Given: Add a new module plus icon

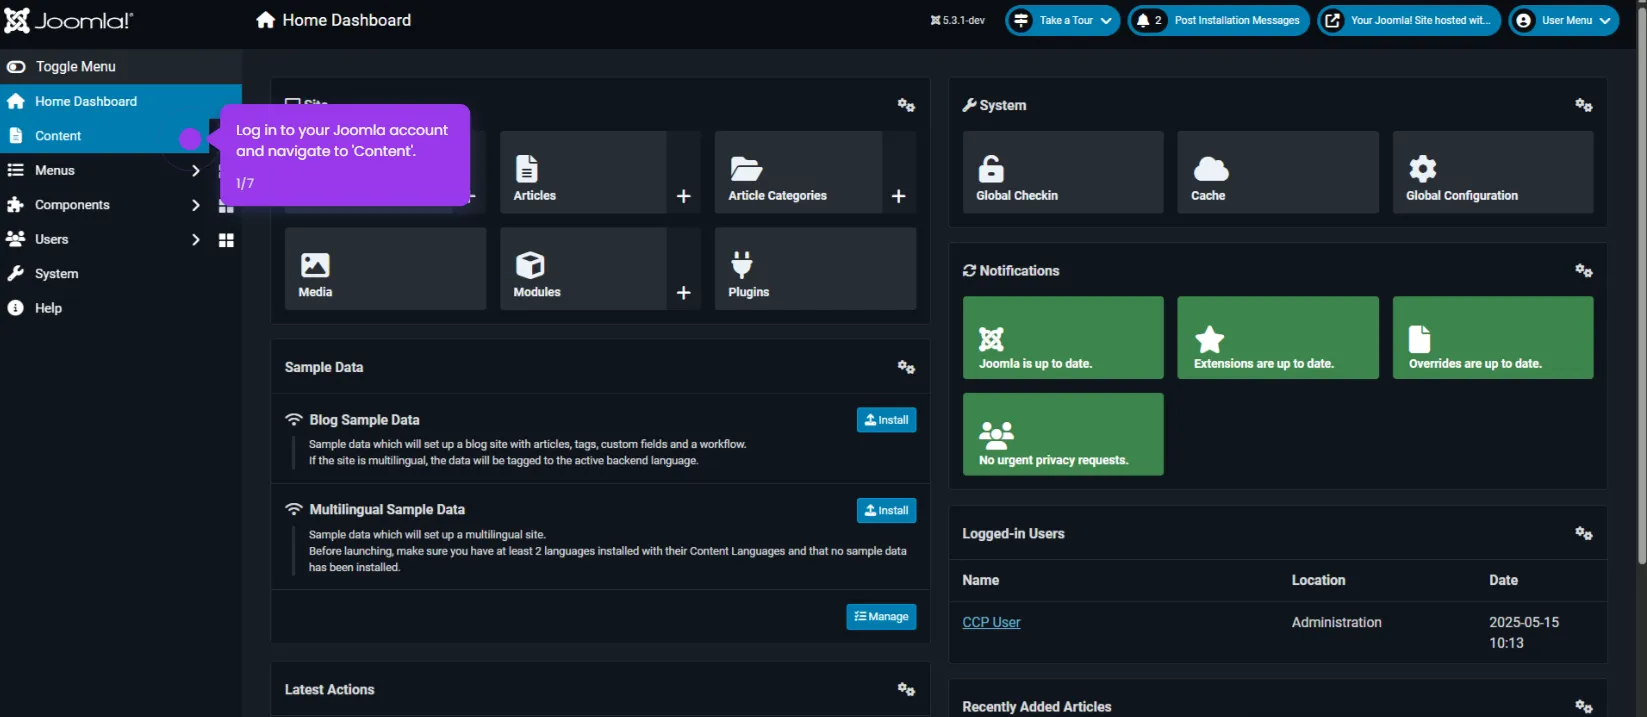Looking at the screenshot, I should point(684,292).
